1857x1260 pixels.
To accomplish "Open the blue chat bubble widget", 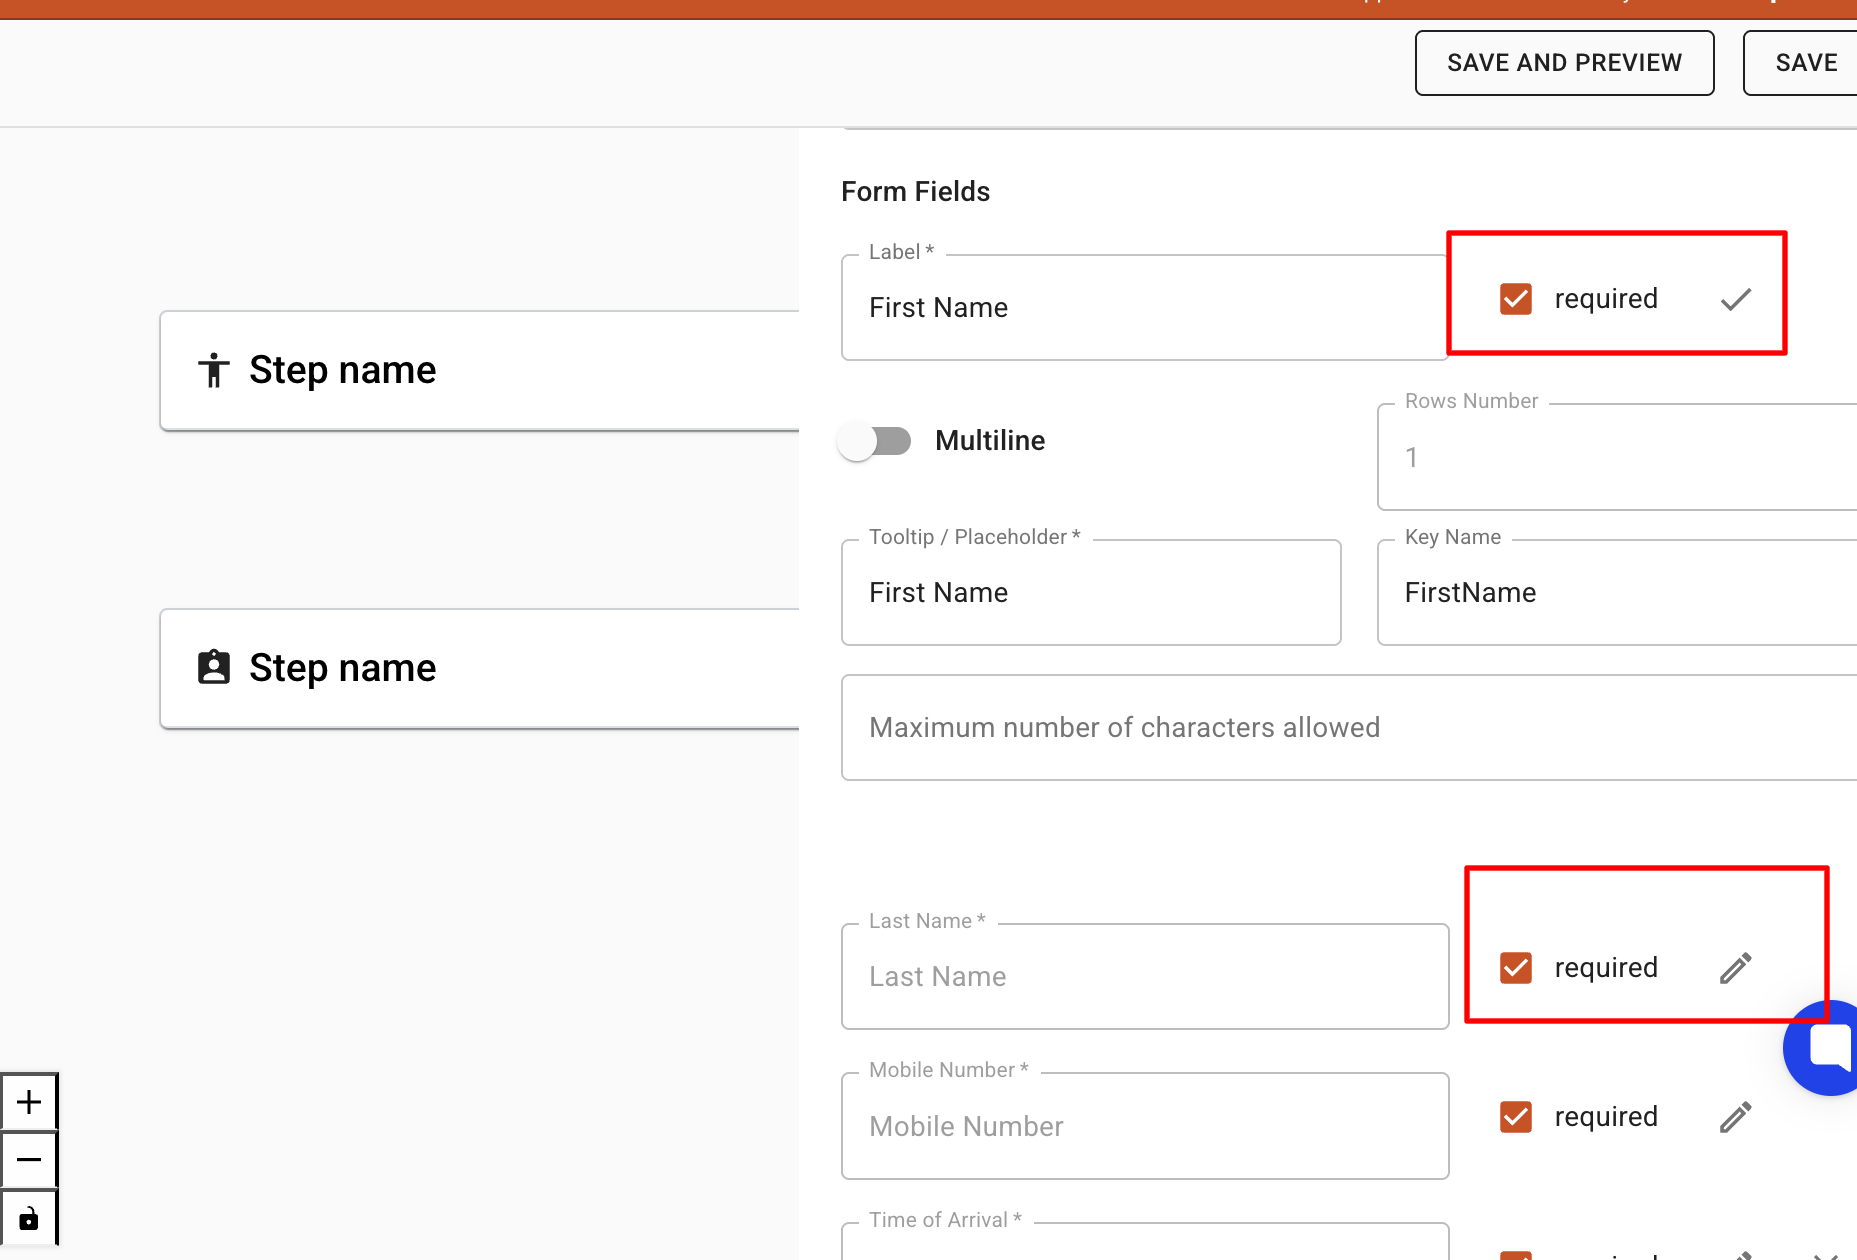I will [1825, 1047].
